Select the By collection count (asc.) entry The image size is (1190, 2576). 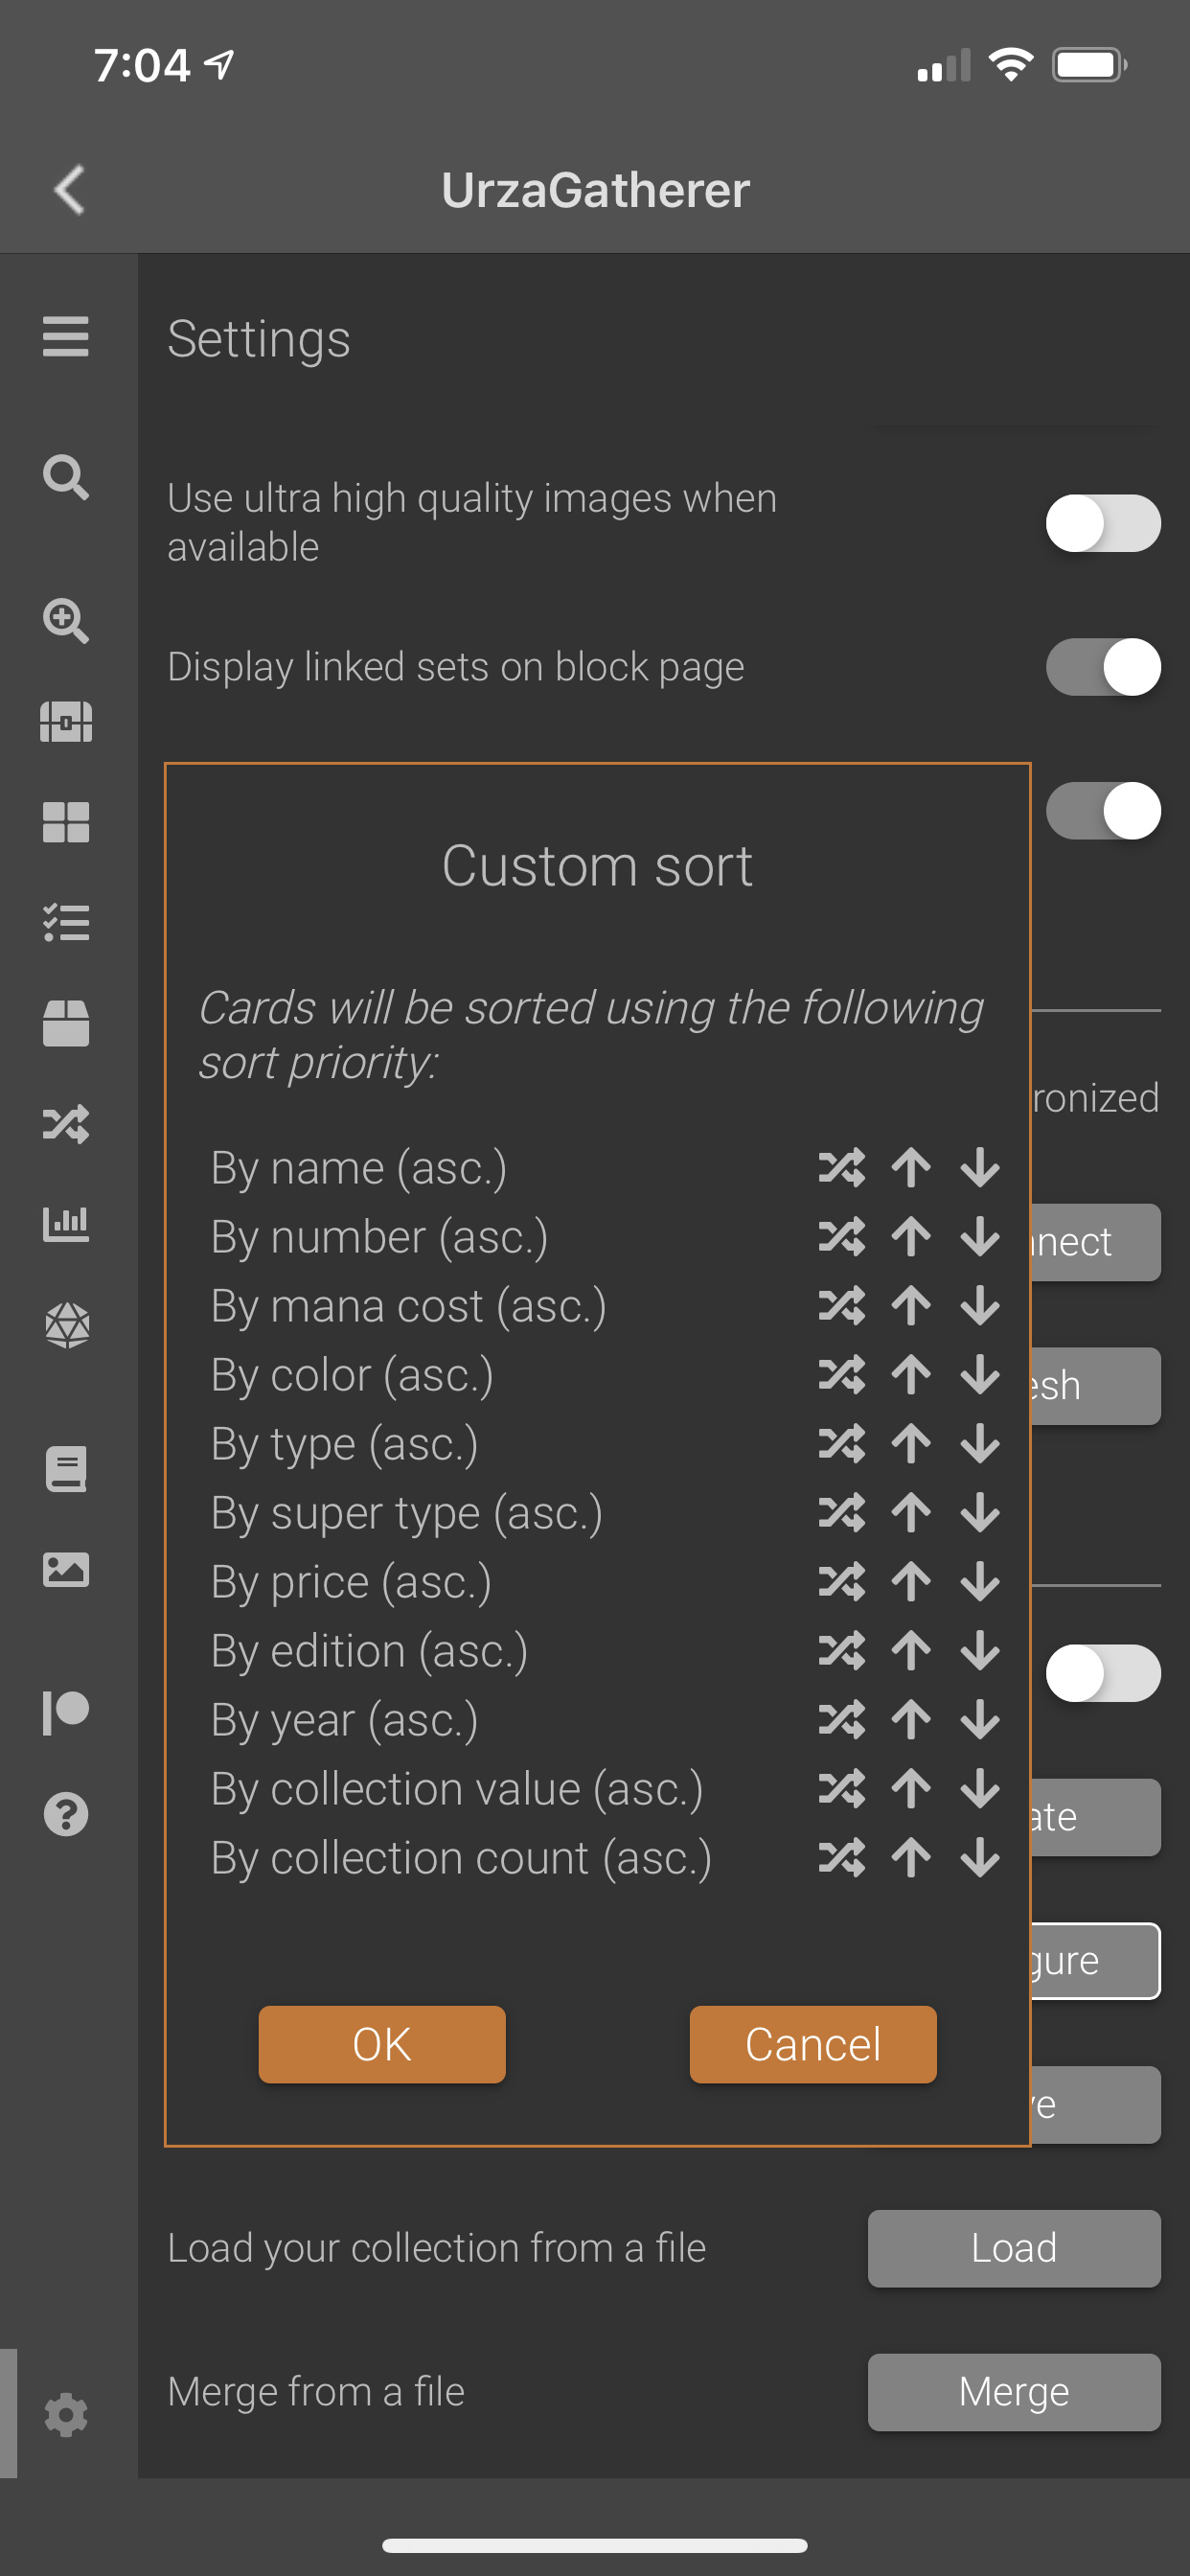click(461, 1857)
